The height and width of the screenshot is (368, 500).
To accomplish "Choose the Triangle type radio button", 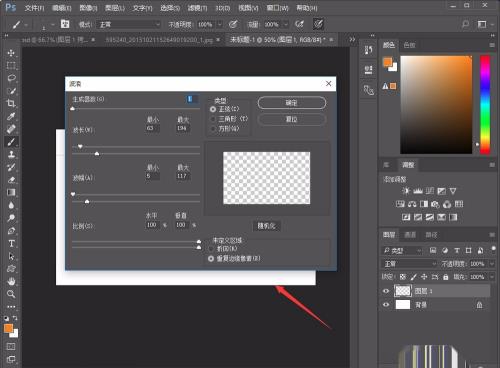I will click(213, 119).
